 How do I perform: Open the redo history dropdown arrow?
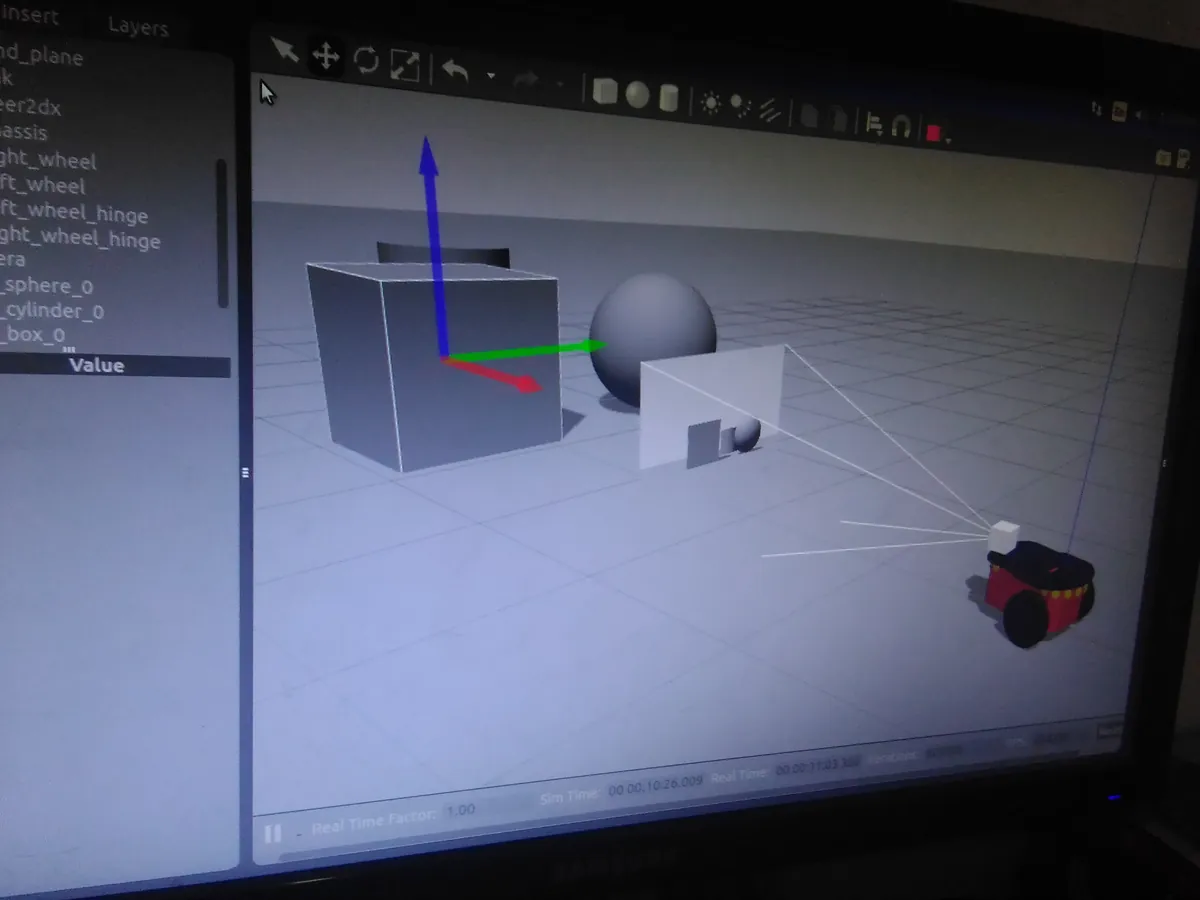click(559, 84)
